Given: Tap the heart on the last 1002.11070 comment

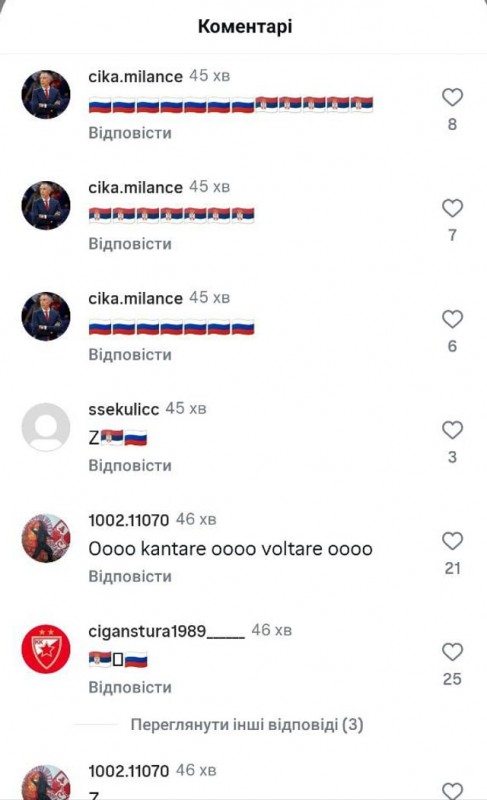Looking at the screenshot, I should pos(452,791).
